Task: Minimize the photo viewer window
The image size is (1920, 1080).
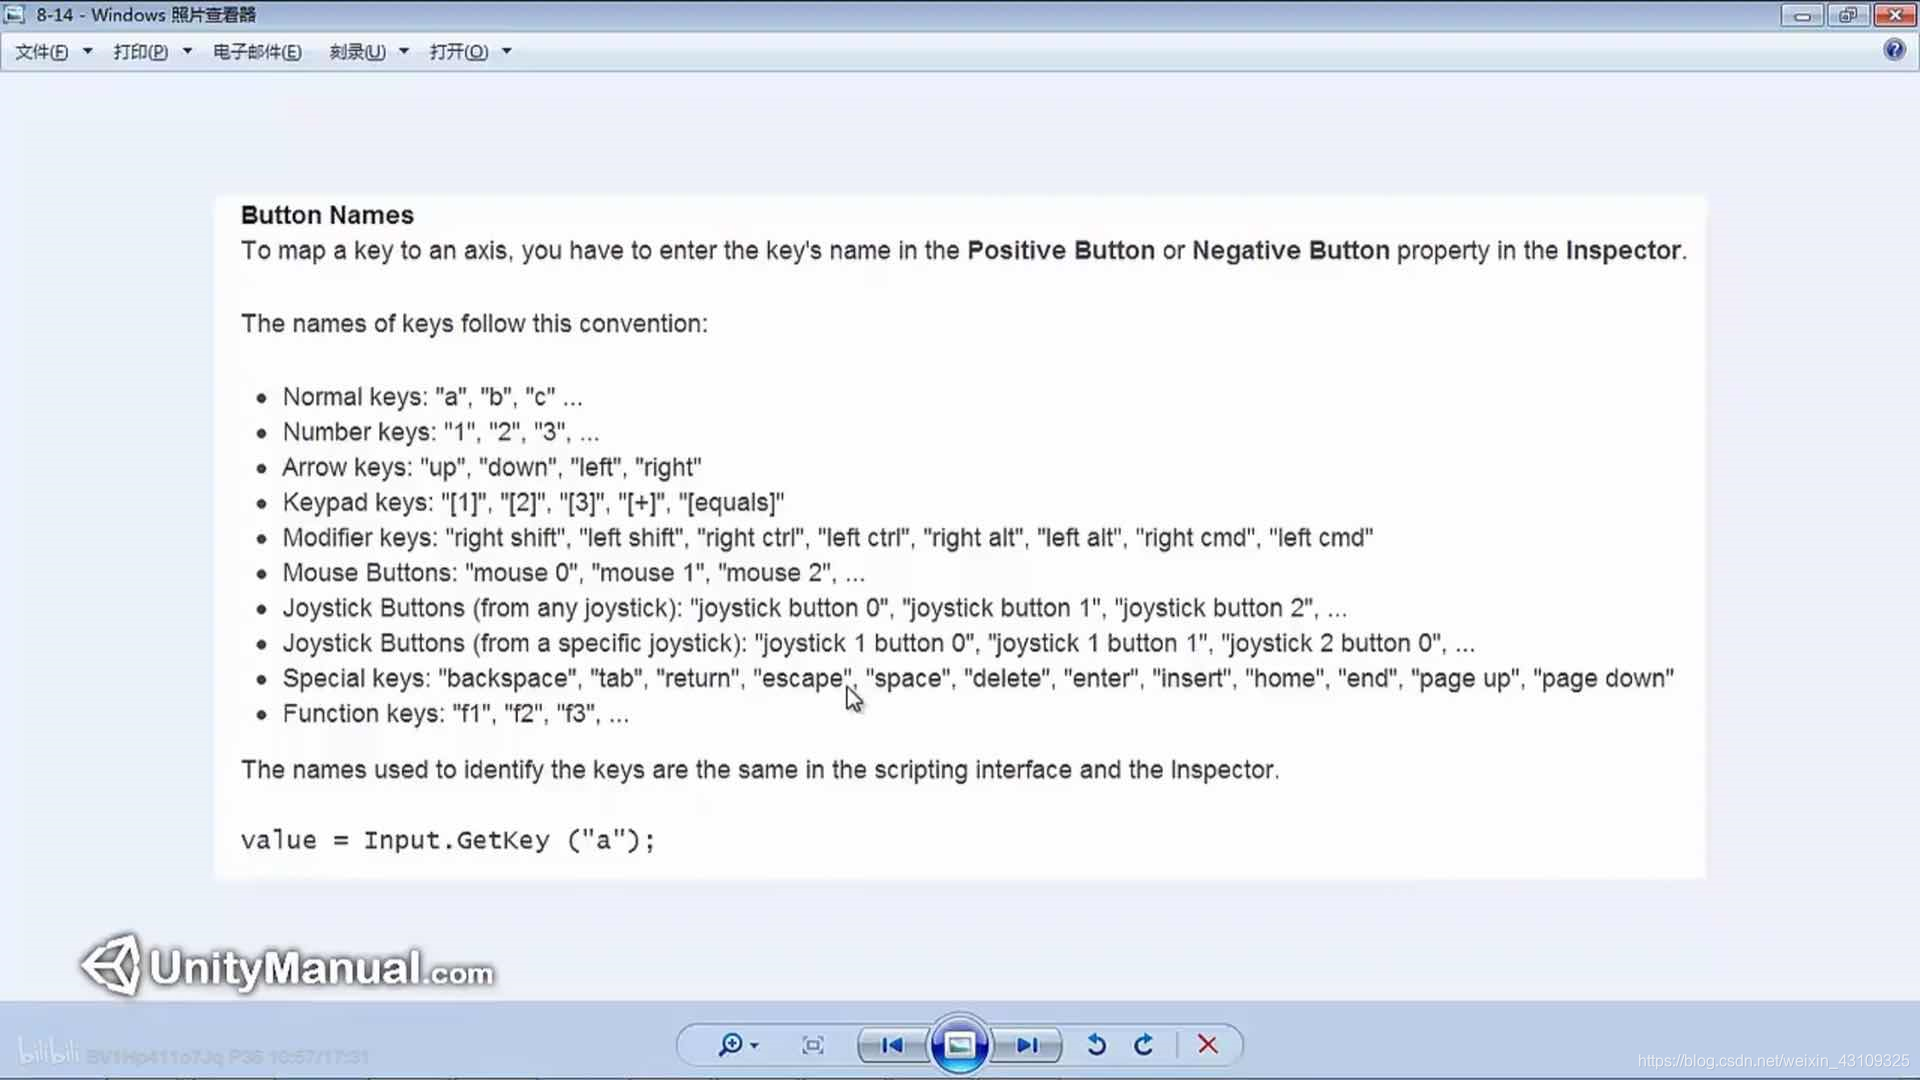Action: (x=1802, y=15)
